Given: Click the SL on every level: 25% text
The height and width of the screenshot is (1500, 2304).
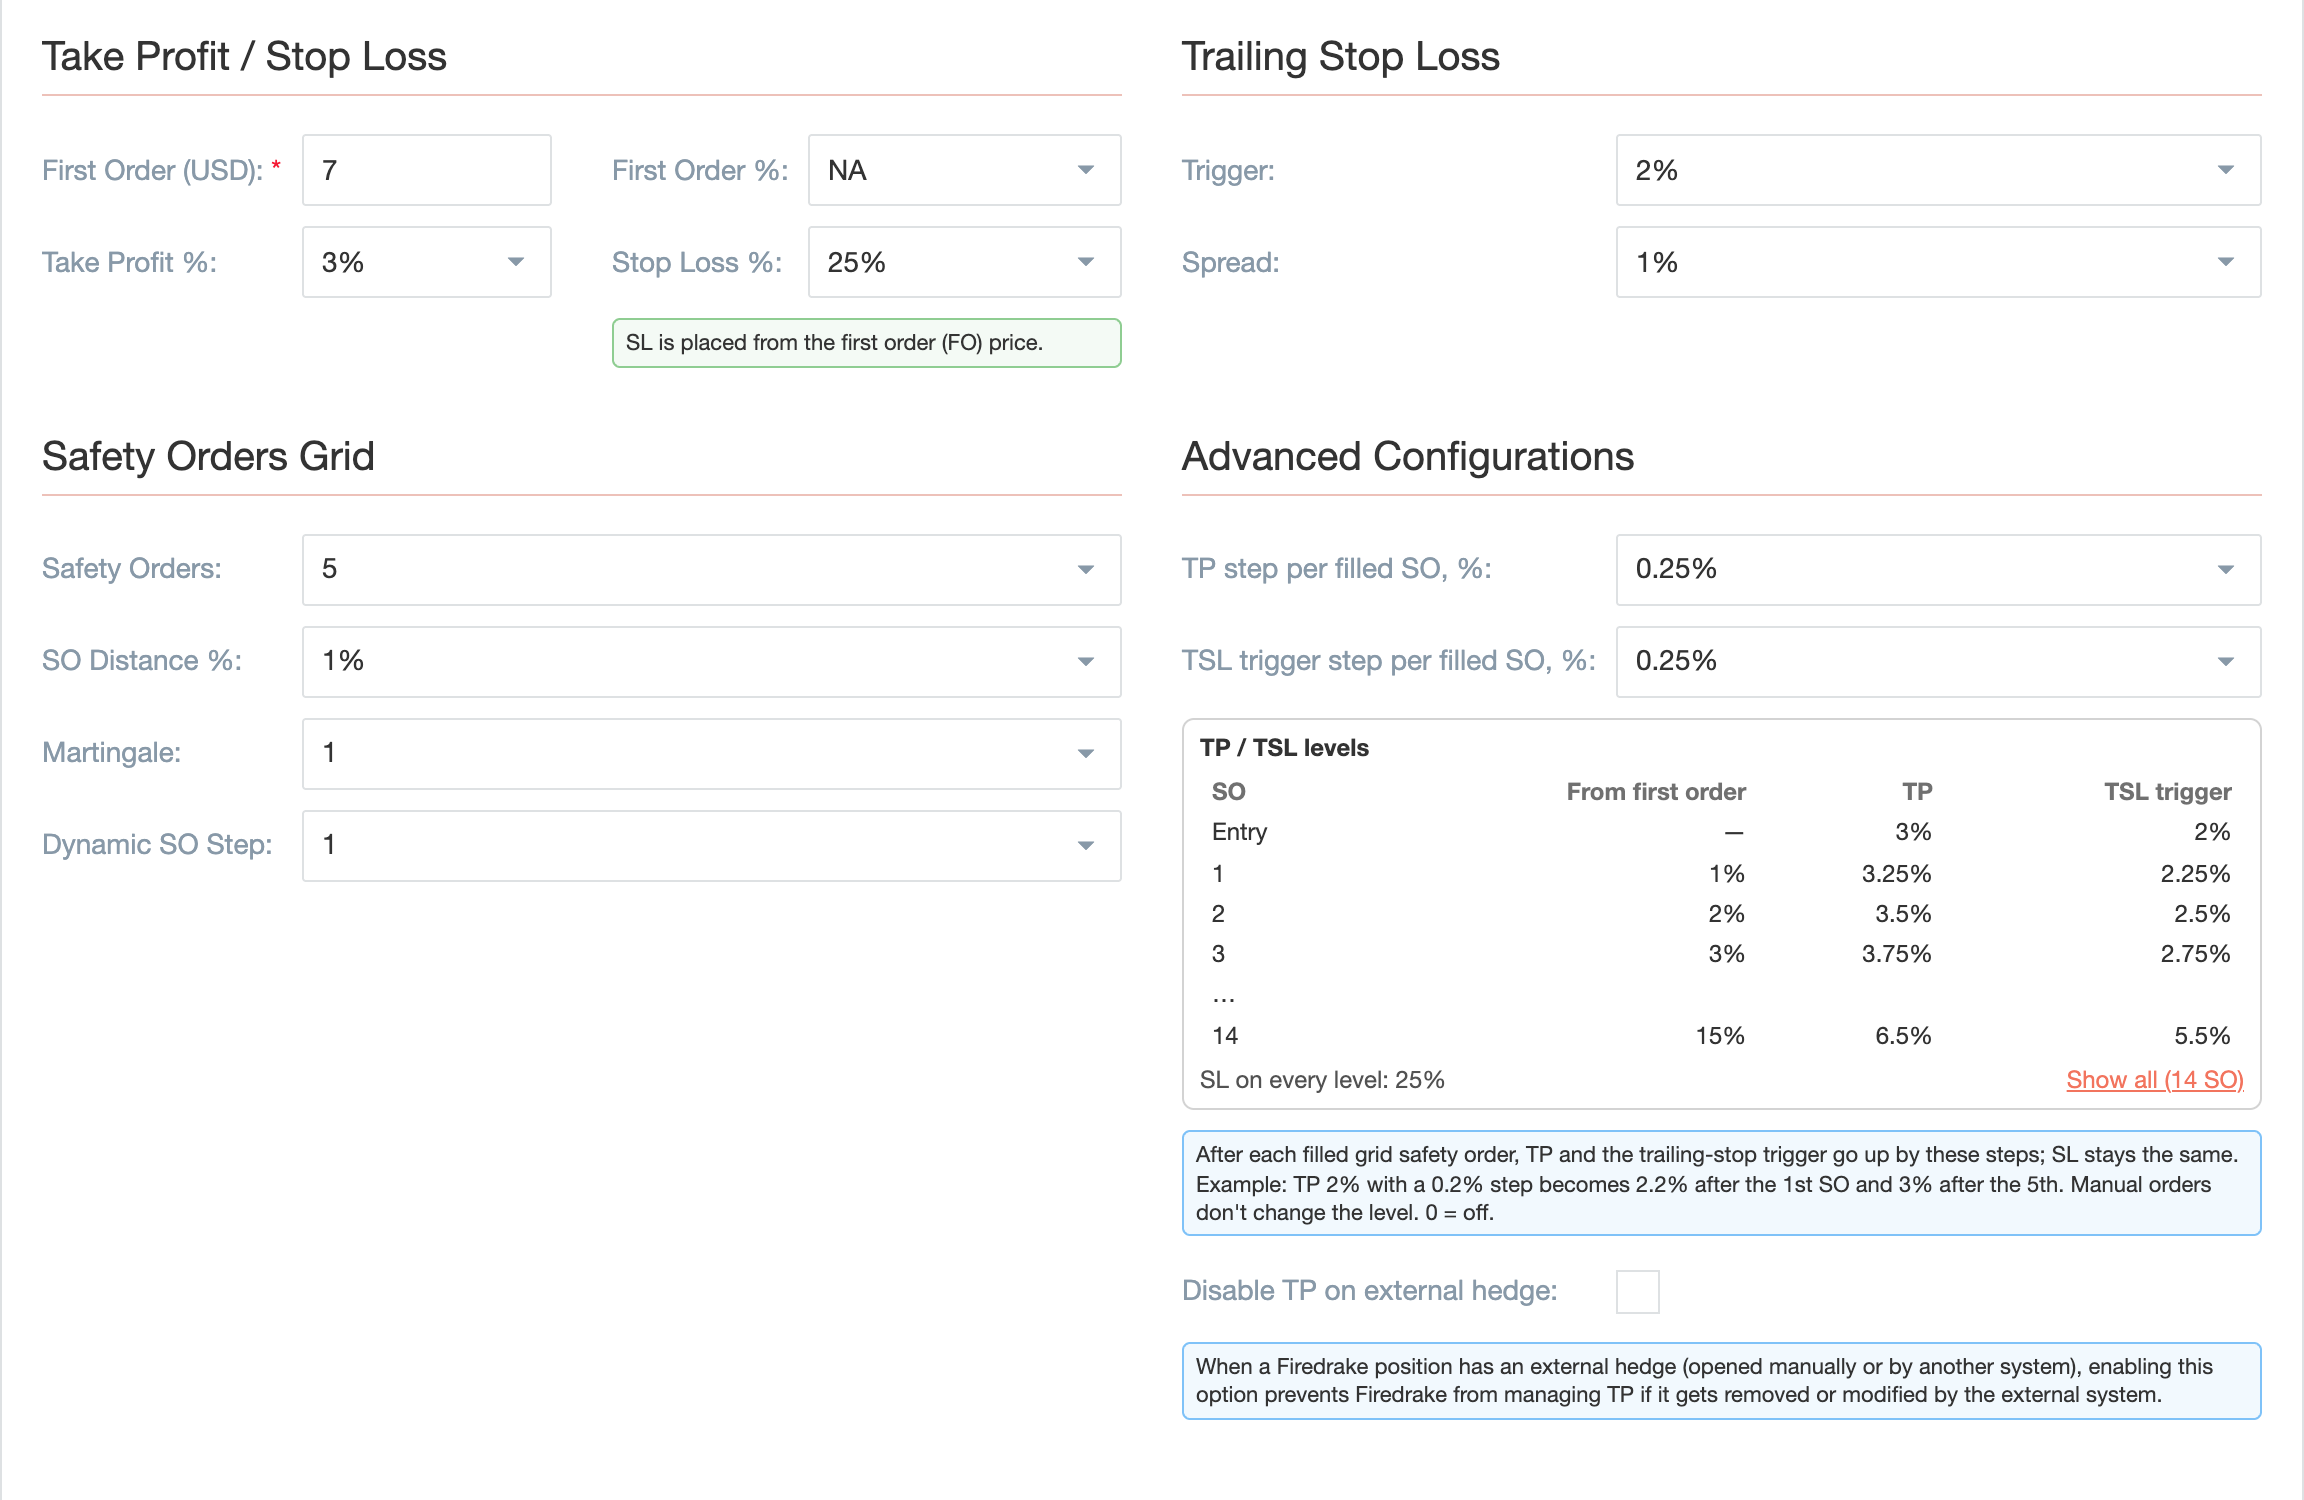Looking at the screenshot, I should click(x=1322, y=1080).
